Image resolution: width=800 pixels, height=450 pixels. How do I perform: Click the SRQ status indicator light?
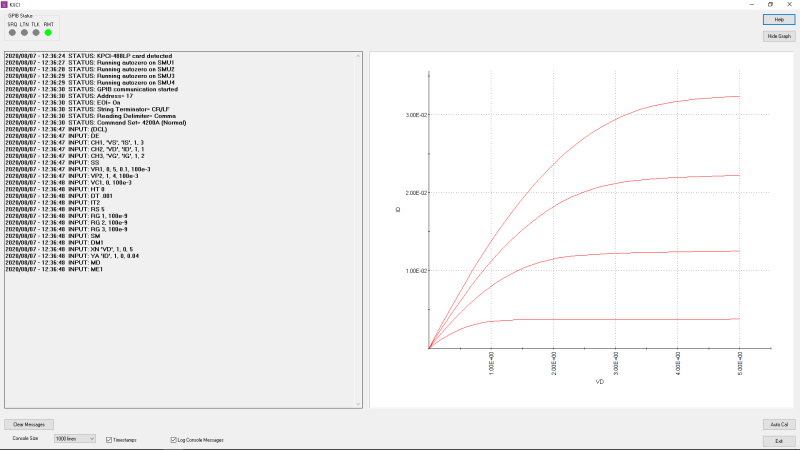(x=13, y=32)
